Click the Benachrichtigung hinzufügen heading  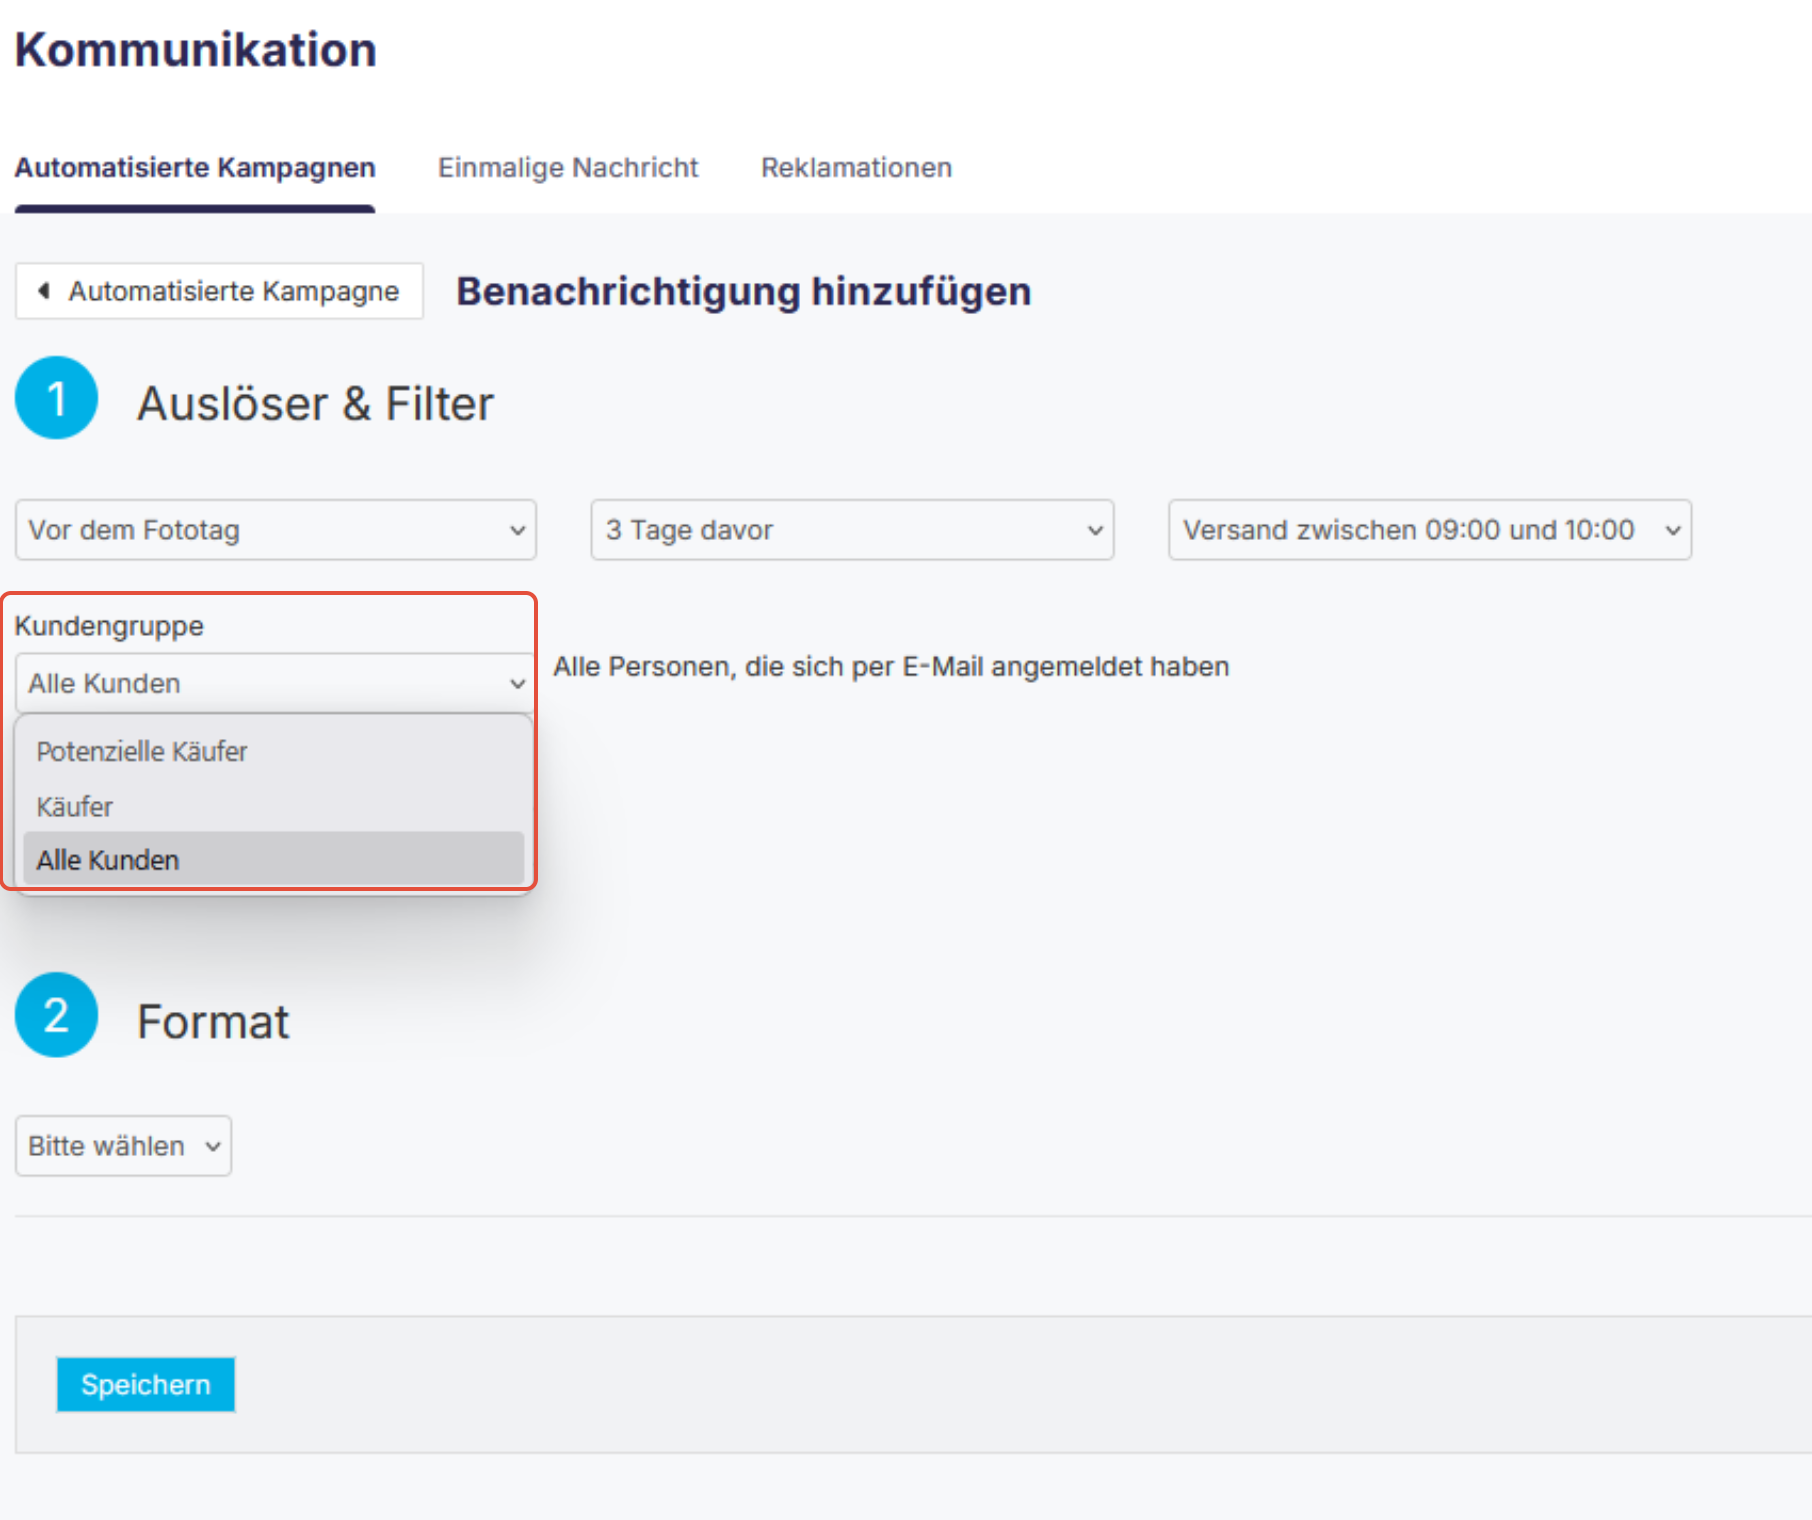[x=744, y=292]
